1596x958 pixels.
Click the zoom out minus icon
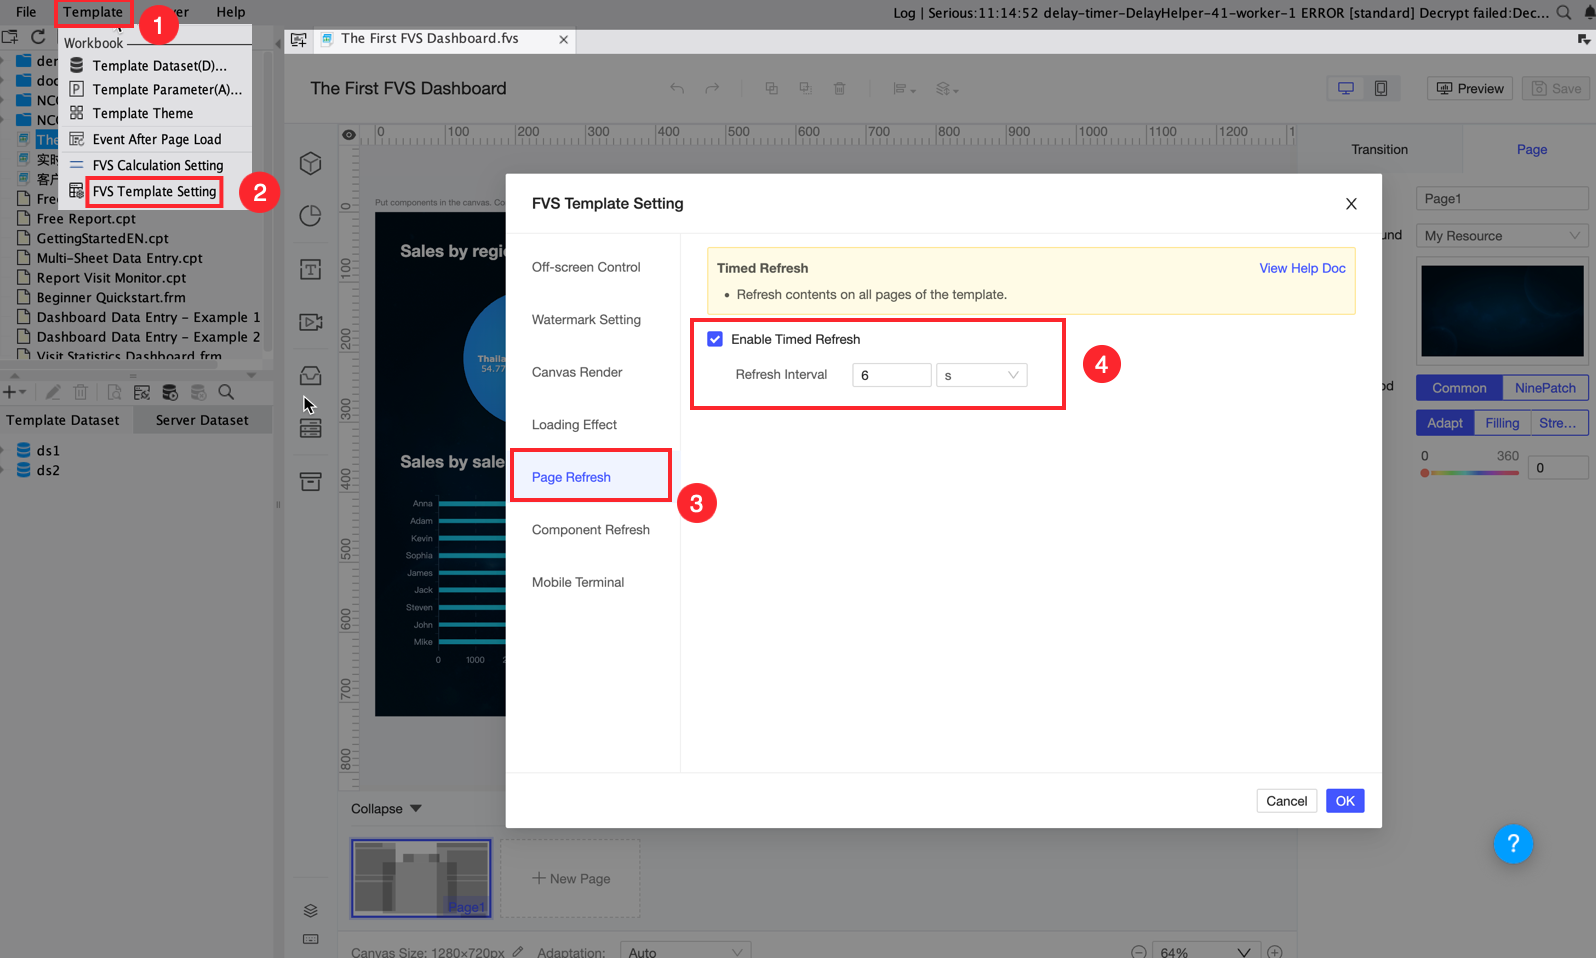[1138, 952]
